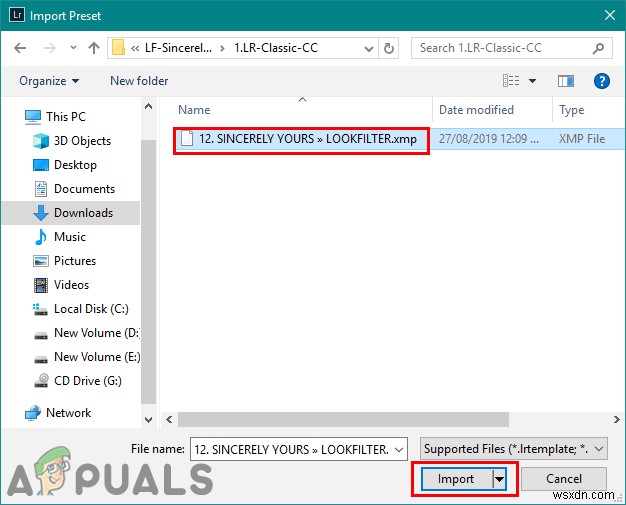The image size is (626, 505).
Task: Open the Organize menu
Action: 49,81
